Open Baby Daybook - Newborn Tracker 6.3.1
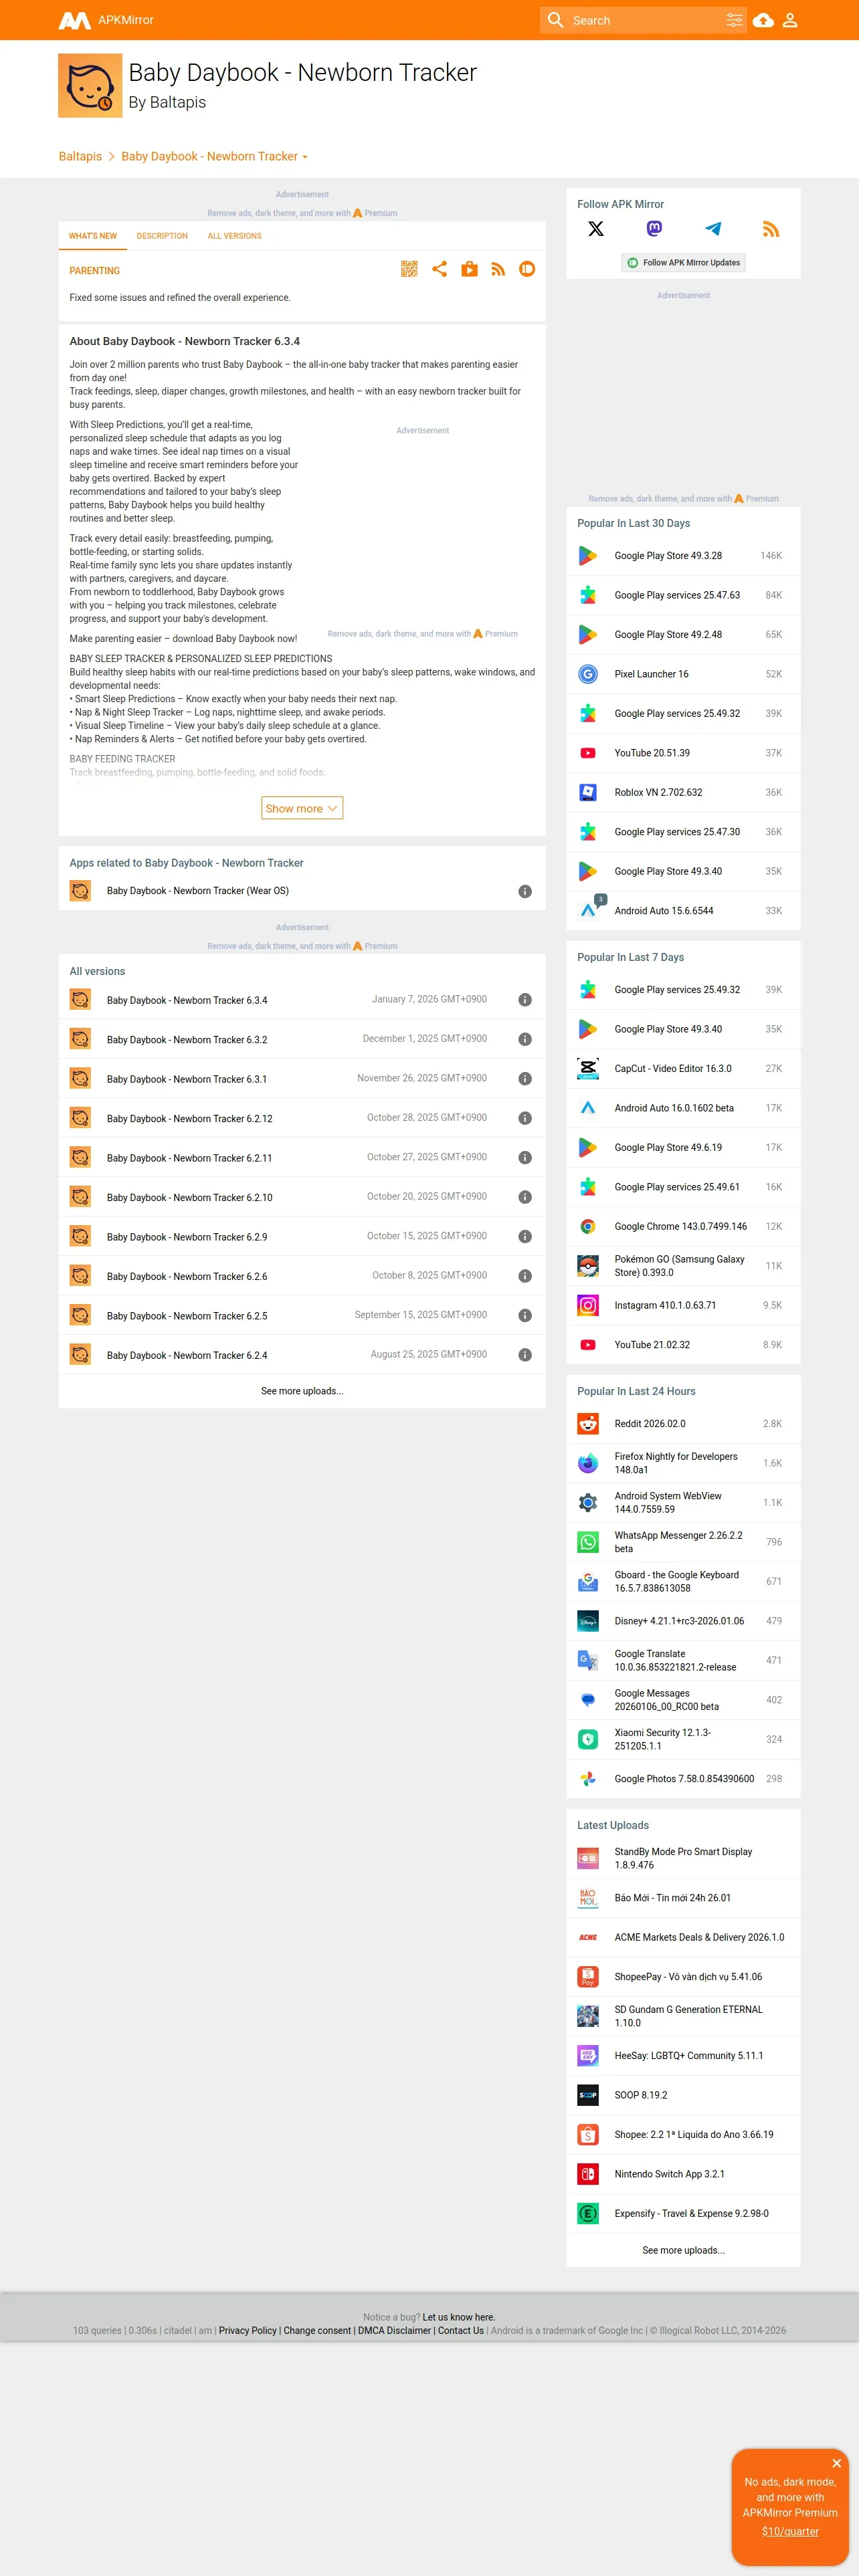The height and width of the screenshot is (2576, 859). click(187, 1079)
